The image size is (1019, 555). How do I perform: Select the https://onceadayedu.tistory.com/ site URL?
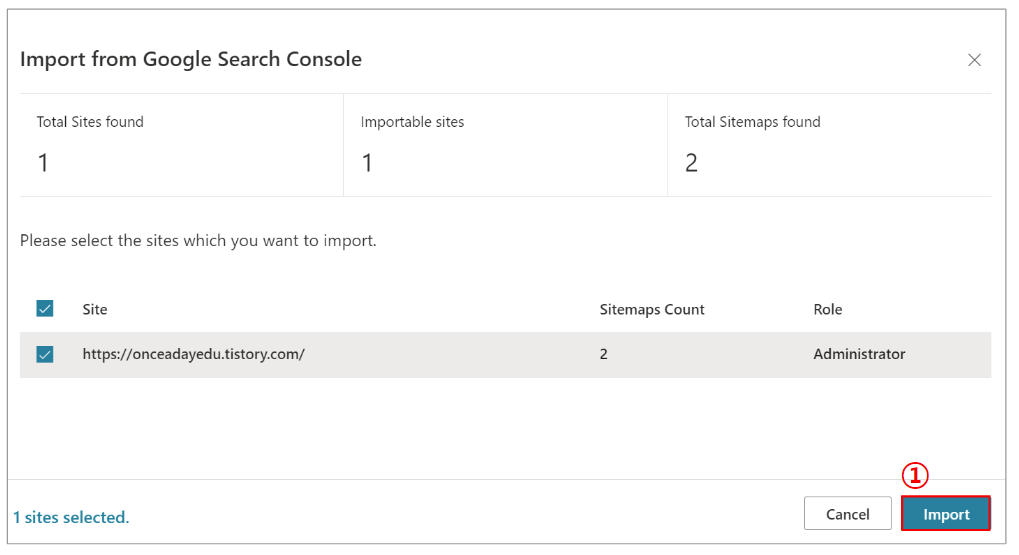193,354
